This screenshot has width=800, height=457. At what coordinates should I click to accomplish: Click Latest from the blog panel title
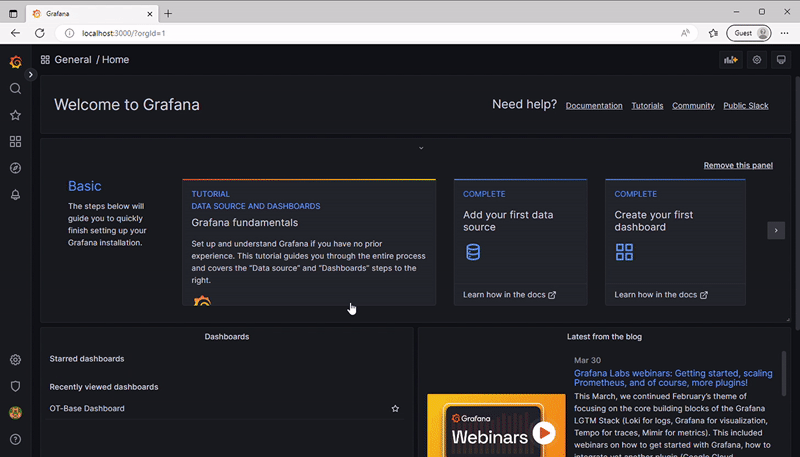(x=604, y=337)
